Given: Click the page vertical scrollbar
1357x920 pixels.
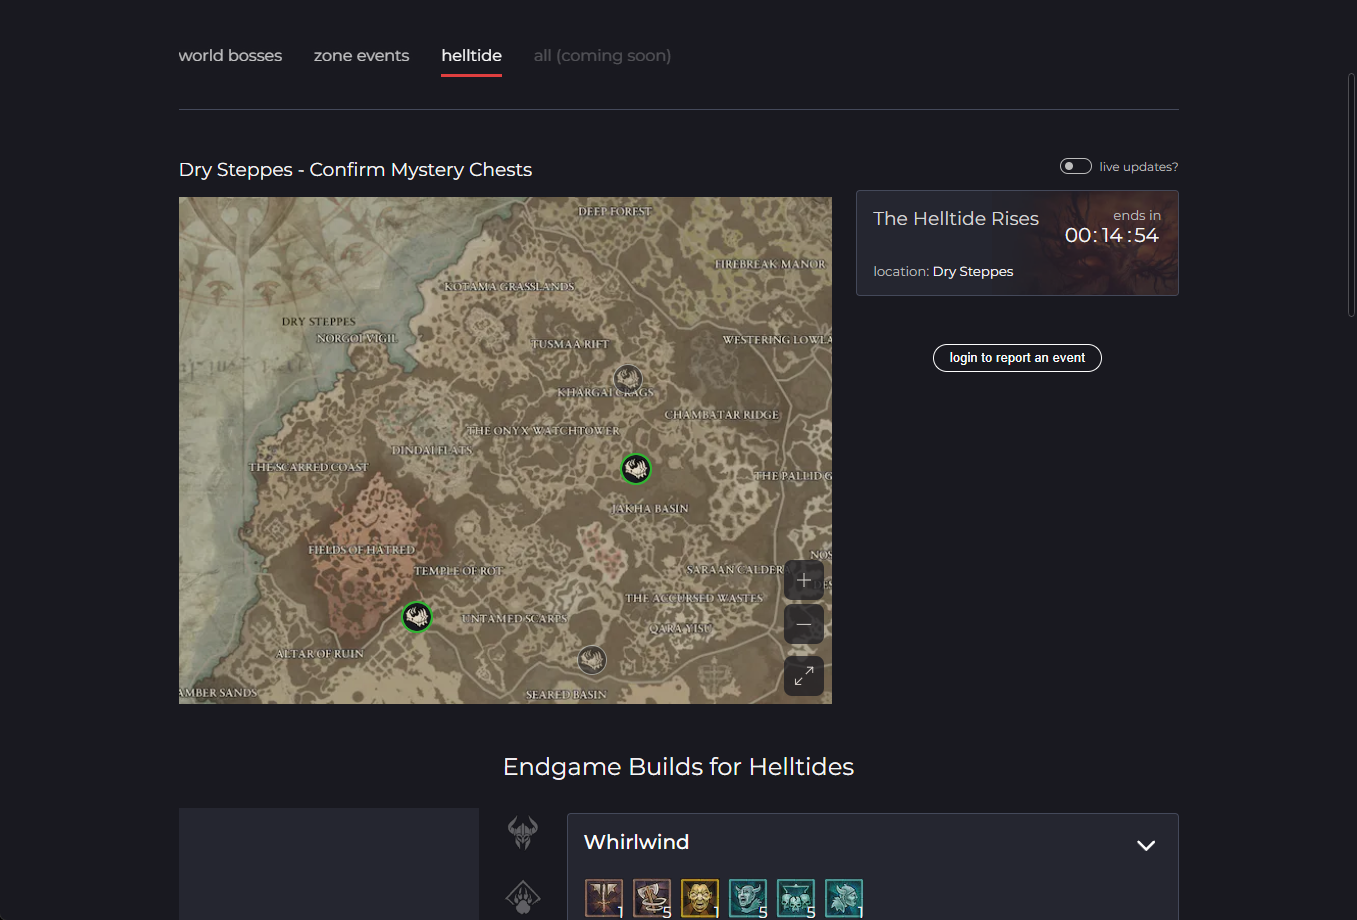Looking at the screenshot, I should point(1352,195).
